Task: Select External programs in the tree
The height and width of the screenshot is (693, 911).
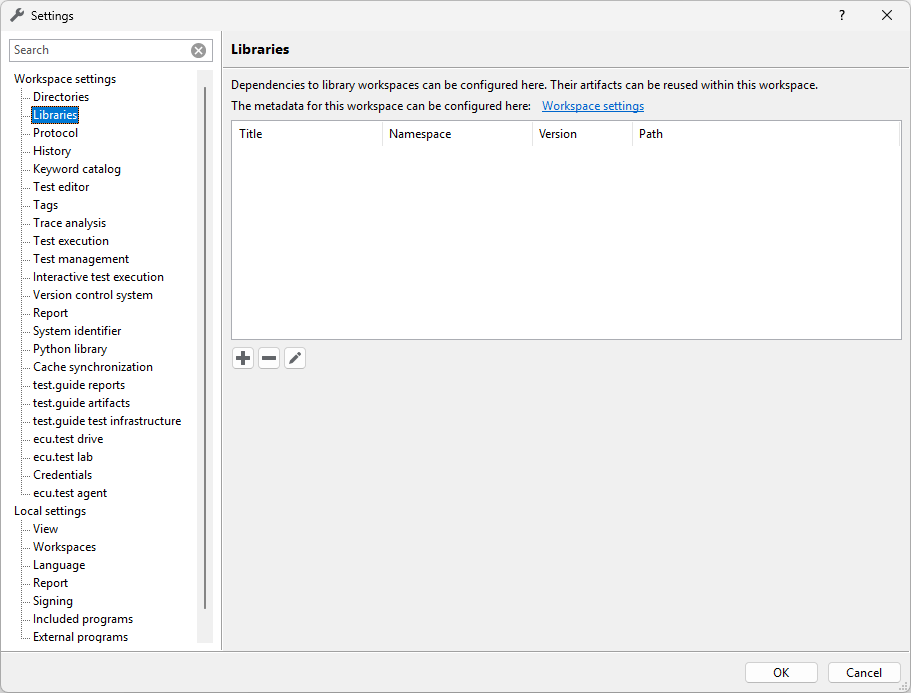Action: (x=80, y=637)
